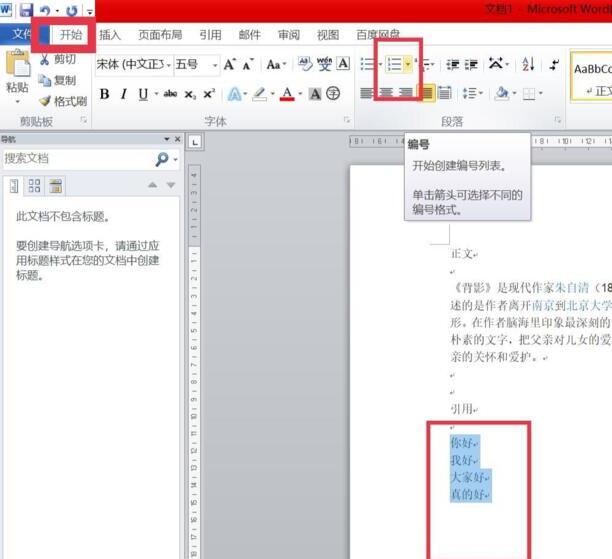
Task: Toggle Strikethrough formatting
Action: pyautogui.click(x=169, y=94)
